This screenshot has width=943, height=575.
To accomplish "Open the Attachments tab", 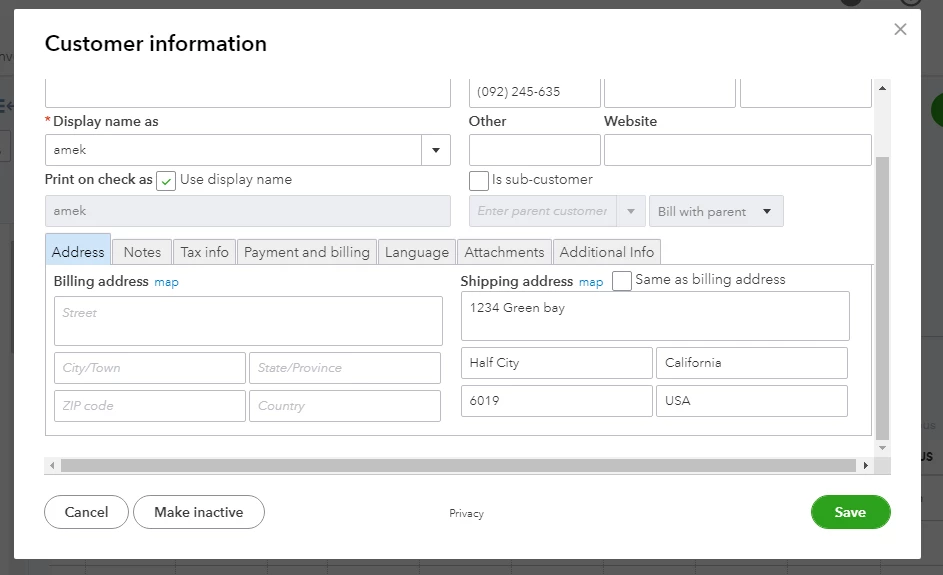I will pos(504,252).
